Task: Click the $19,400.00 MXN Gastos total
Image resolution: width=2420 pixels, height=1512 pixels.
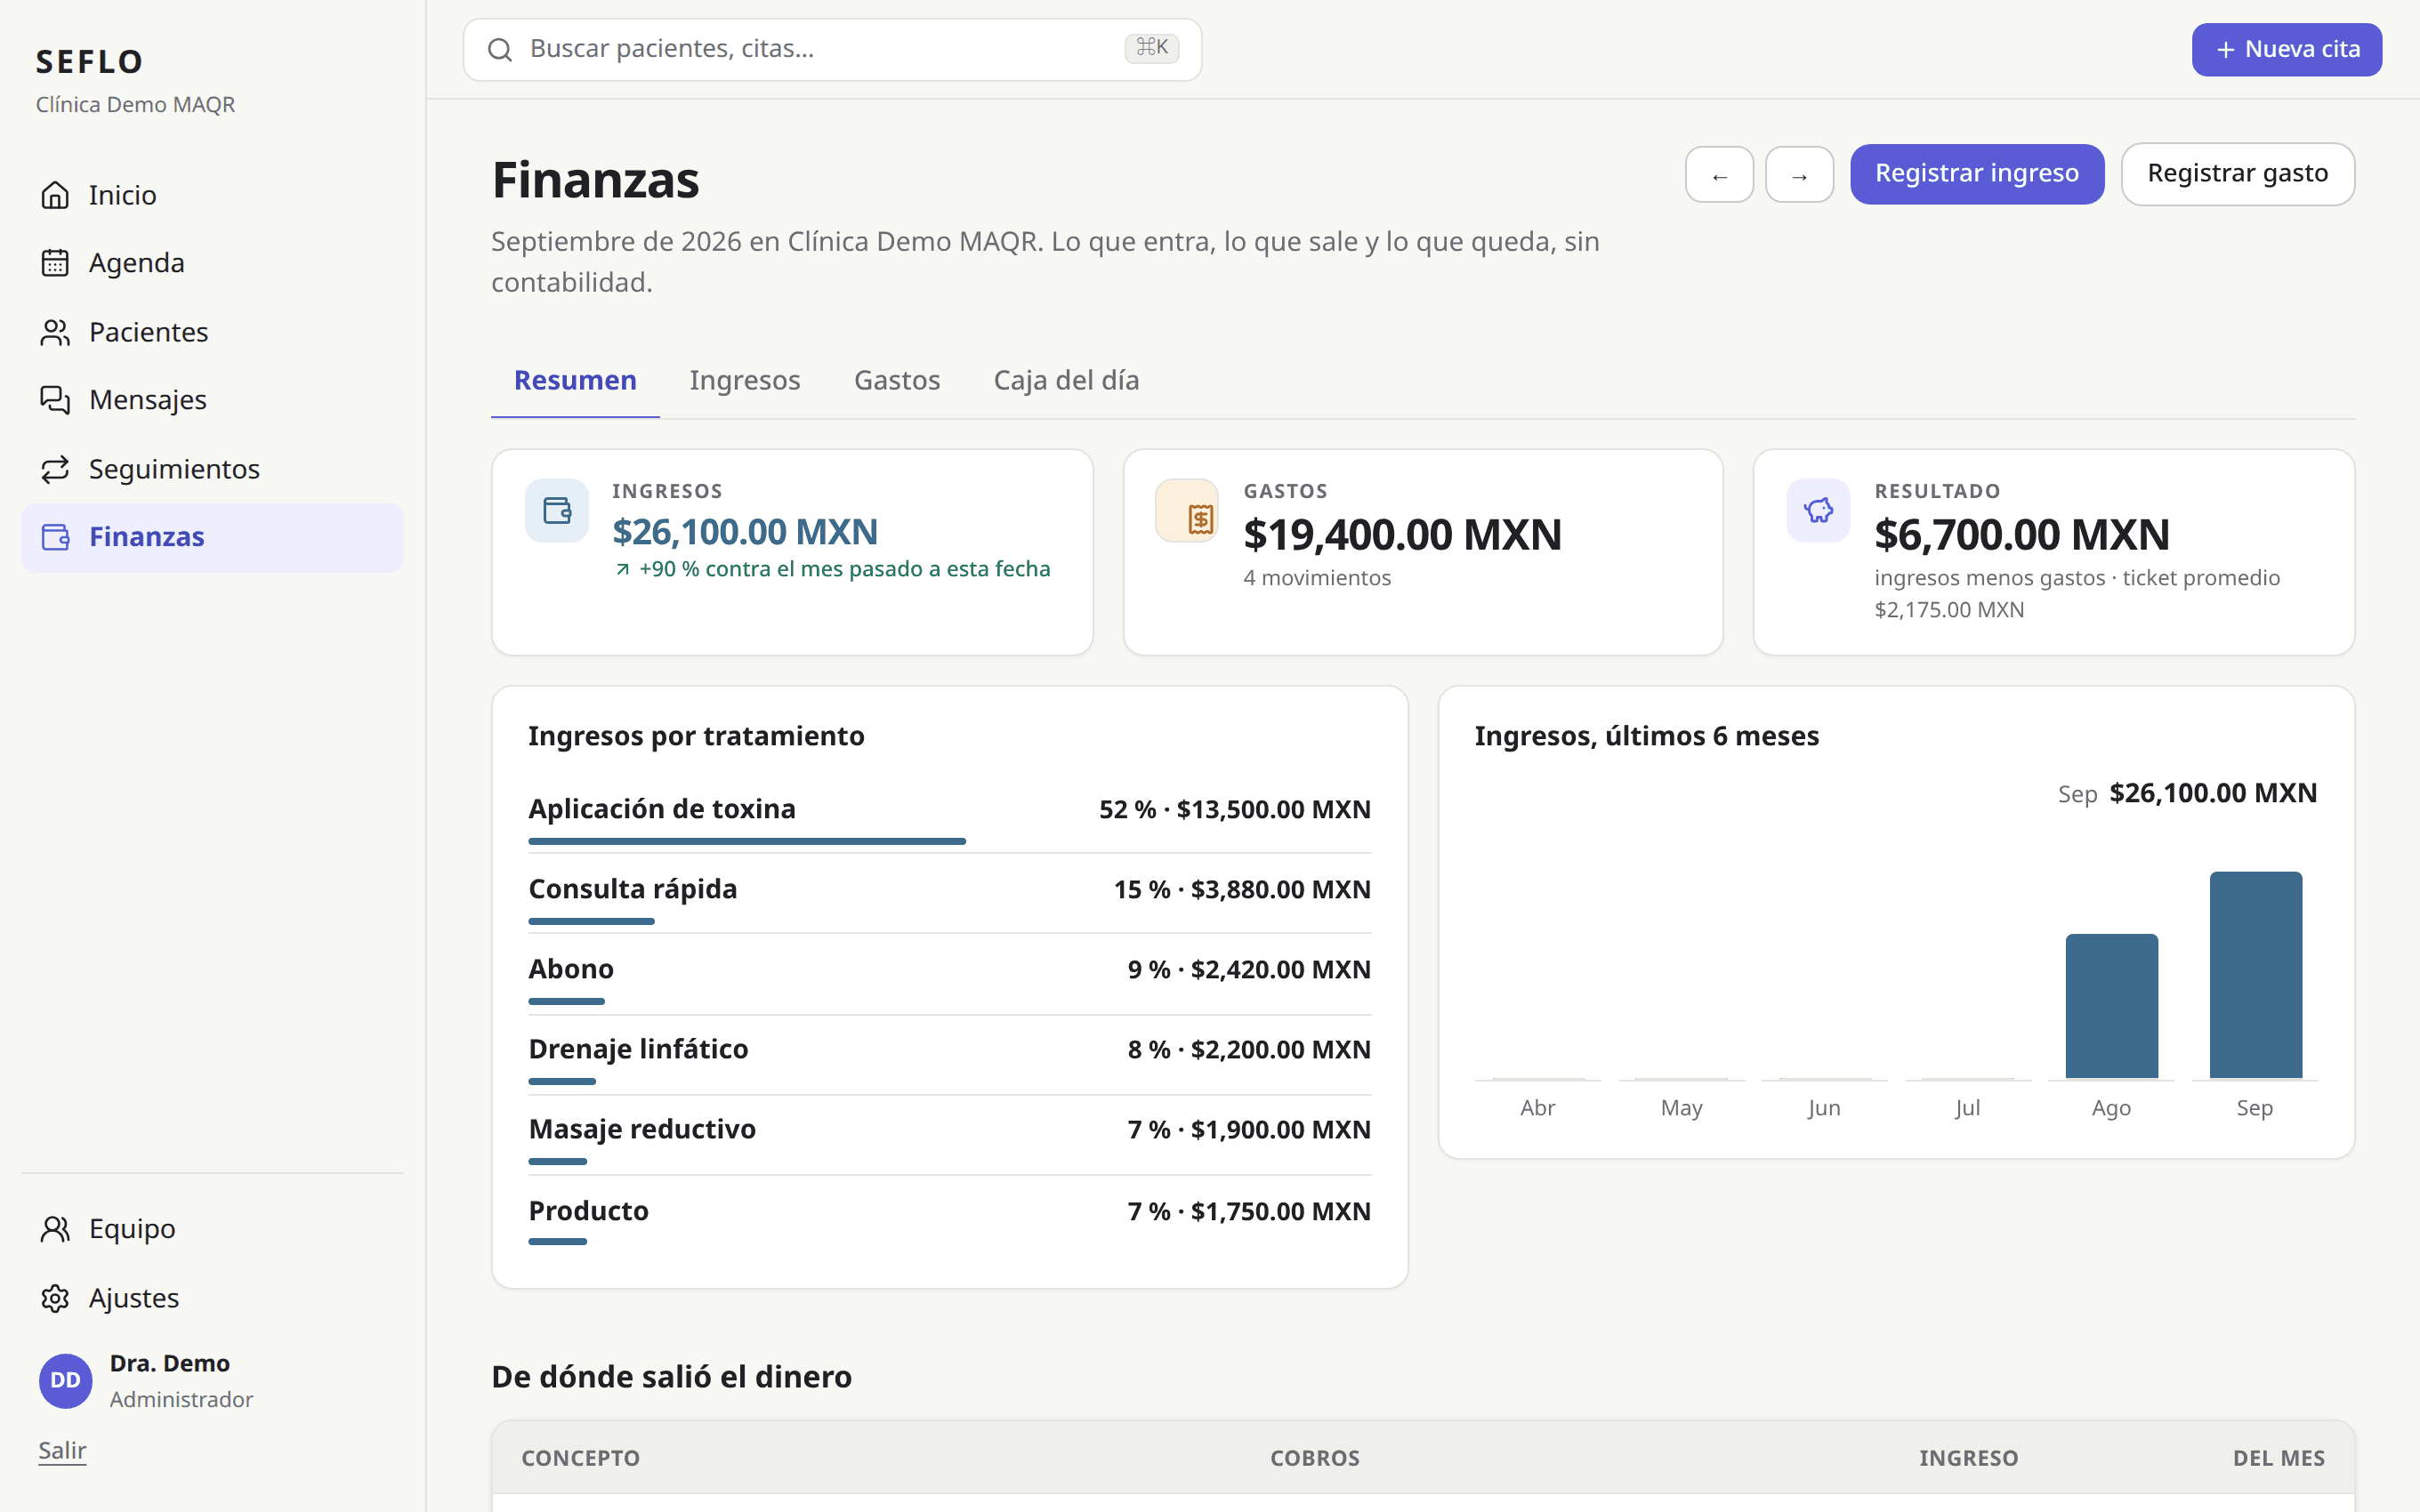Action: 1402,535
